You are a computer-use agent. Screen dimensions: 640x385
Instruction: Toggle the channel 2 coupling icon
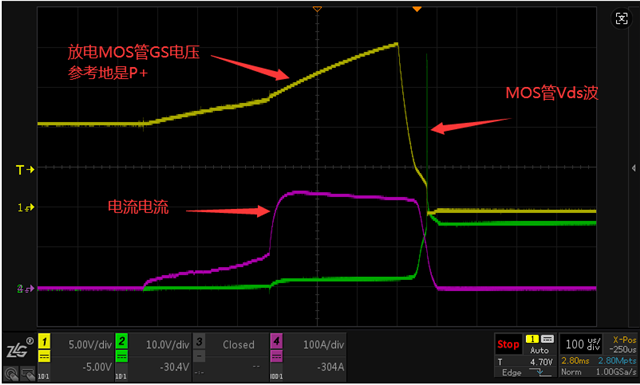pyautogui.click(x=121, y=356)
